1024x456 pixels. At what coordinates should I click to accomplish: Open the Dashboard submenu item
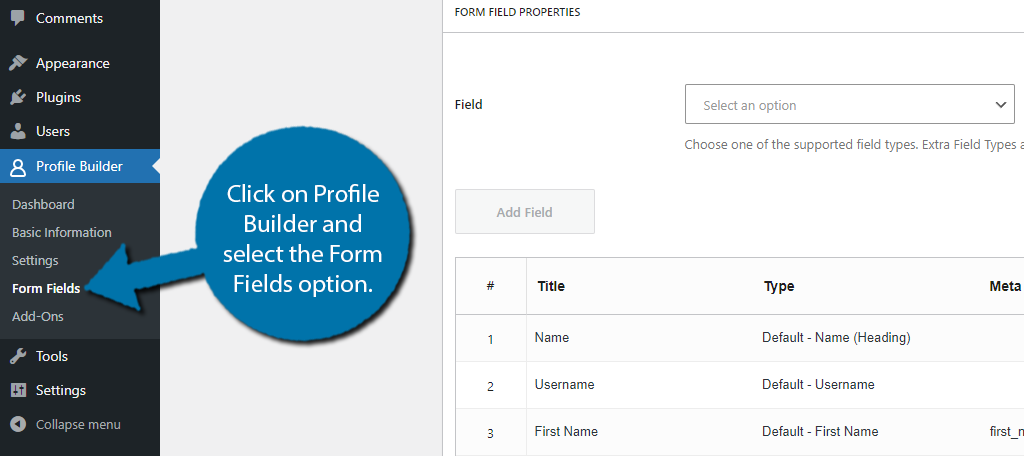pyautogui.click(x=43, y=204)
